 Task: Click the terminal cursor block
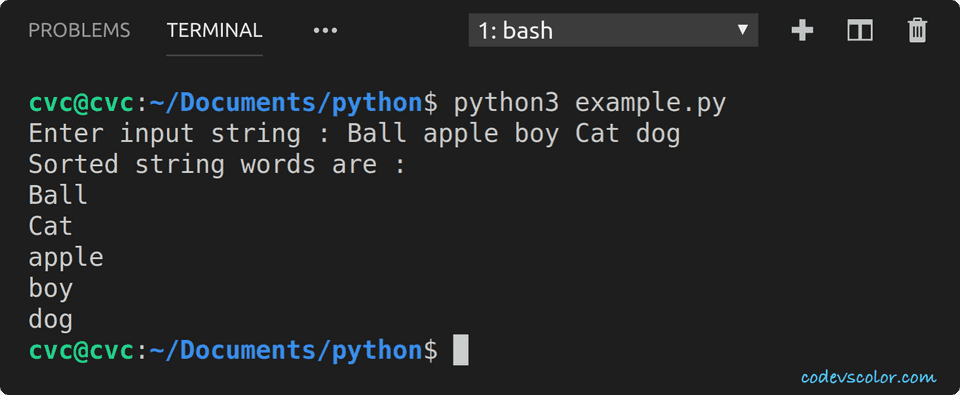pyautogui.click(x=460, y=350)
